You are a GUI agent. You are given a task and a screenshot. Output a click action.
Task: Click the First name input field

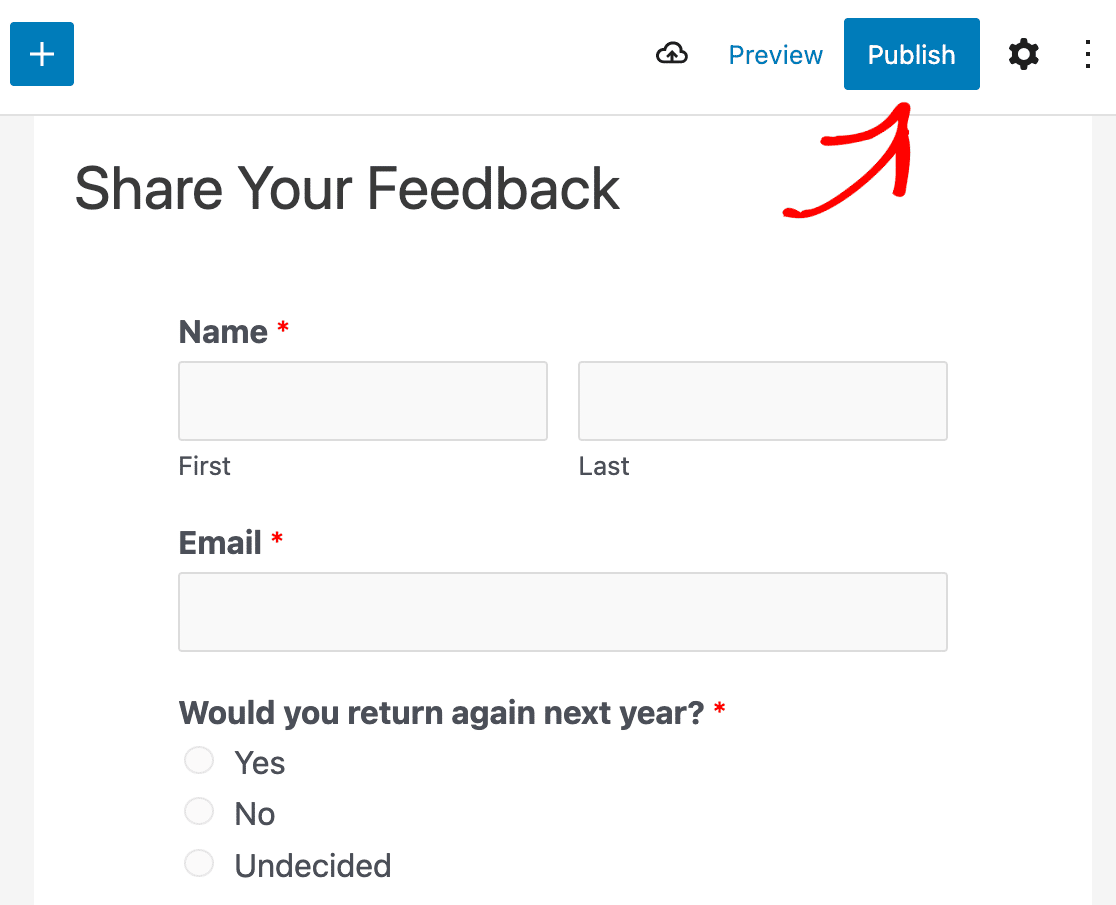(363, 401)
